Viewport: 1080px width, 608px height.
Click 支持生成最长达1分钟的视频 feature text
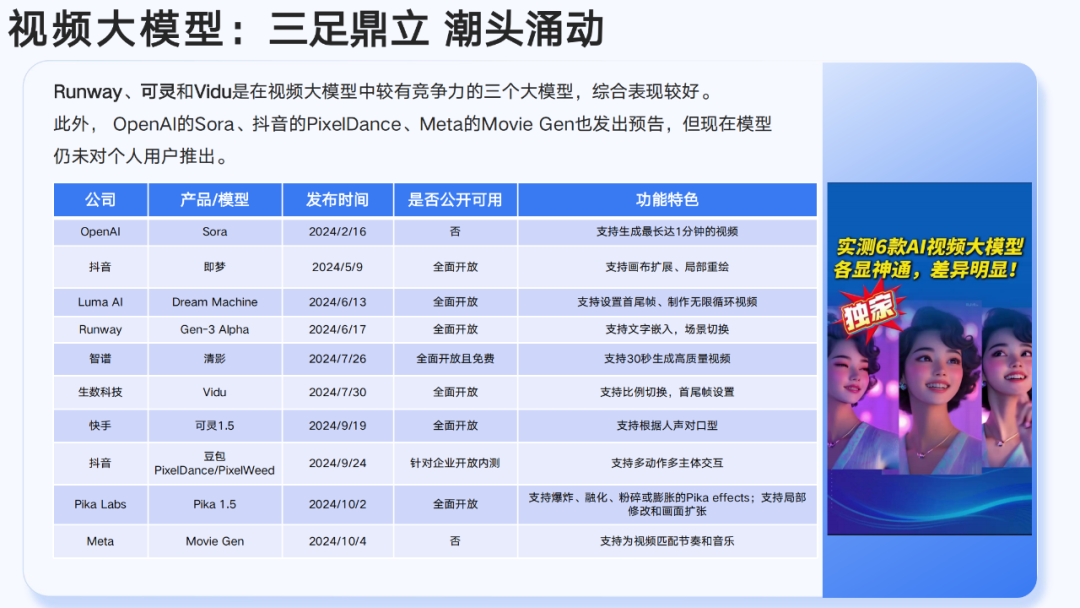pyautogui.click(x=667, y=232)
